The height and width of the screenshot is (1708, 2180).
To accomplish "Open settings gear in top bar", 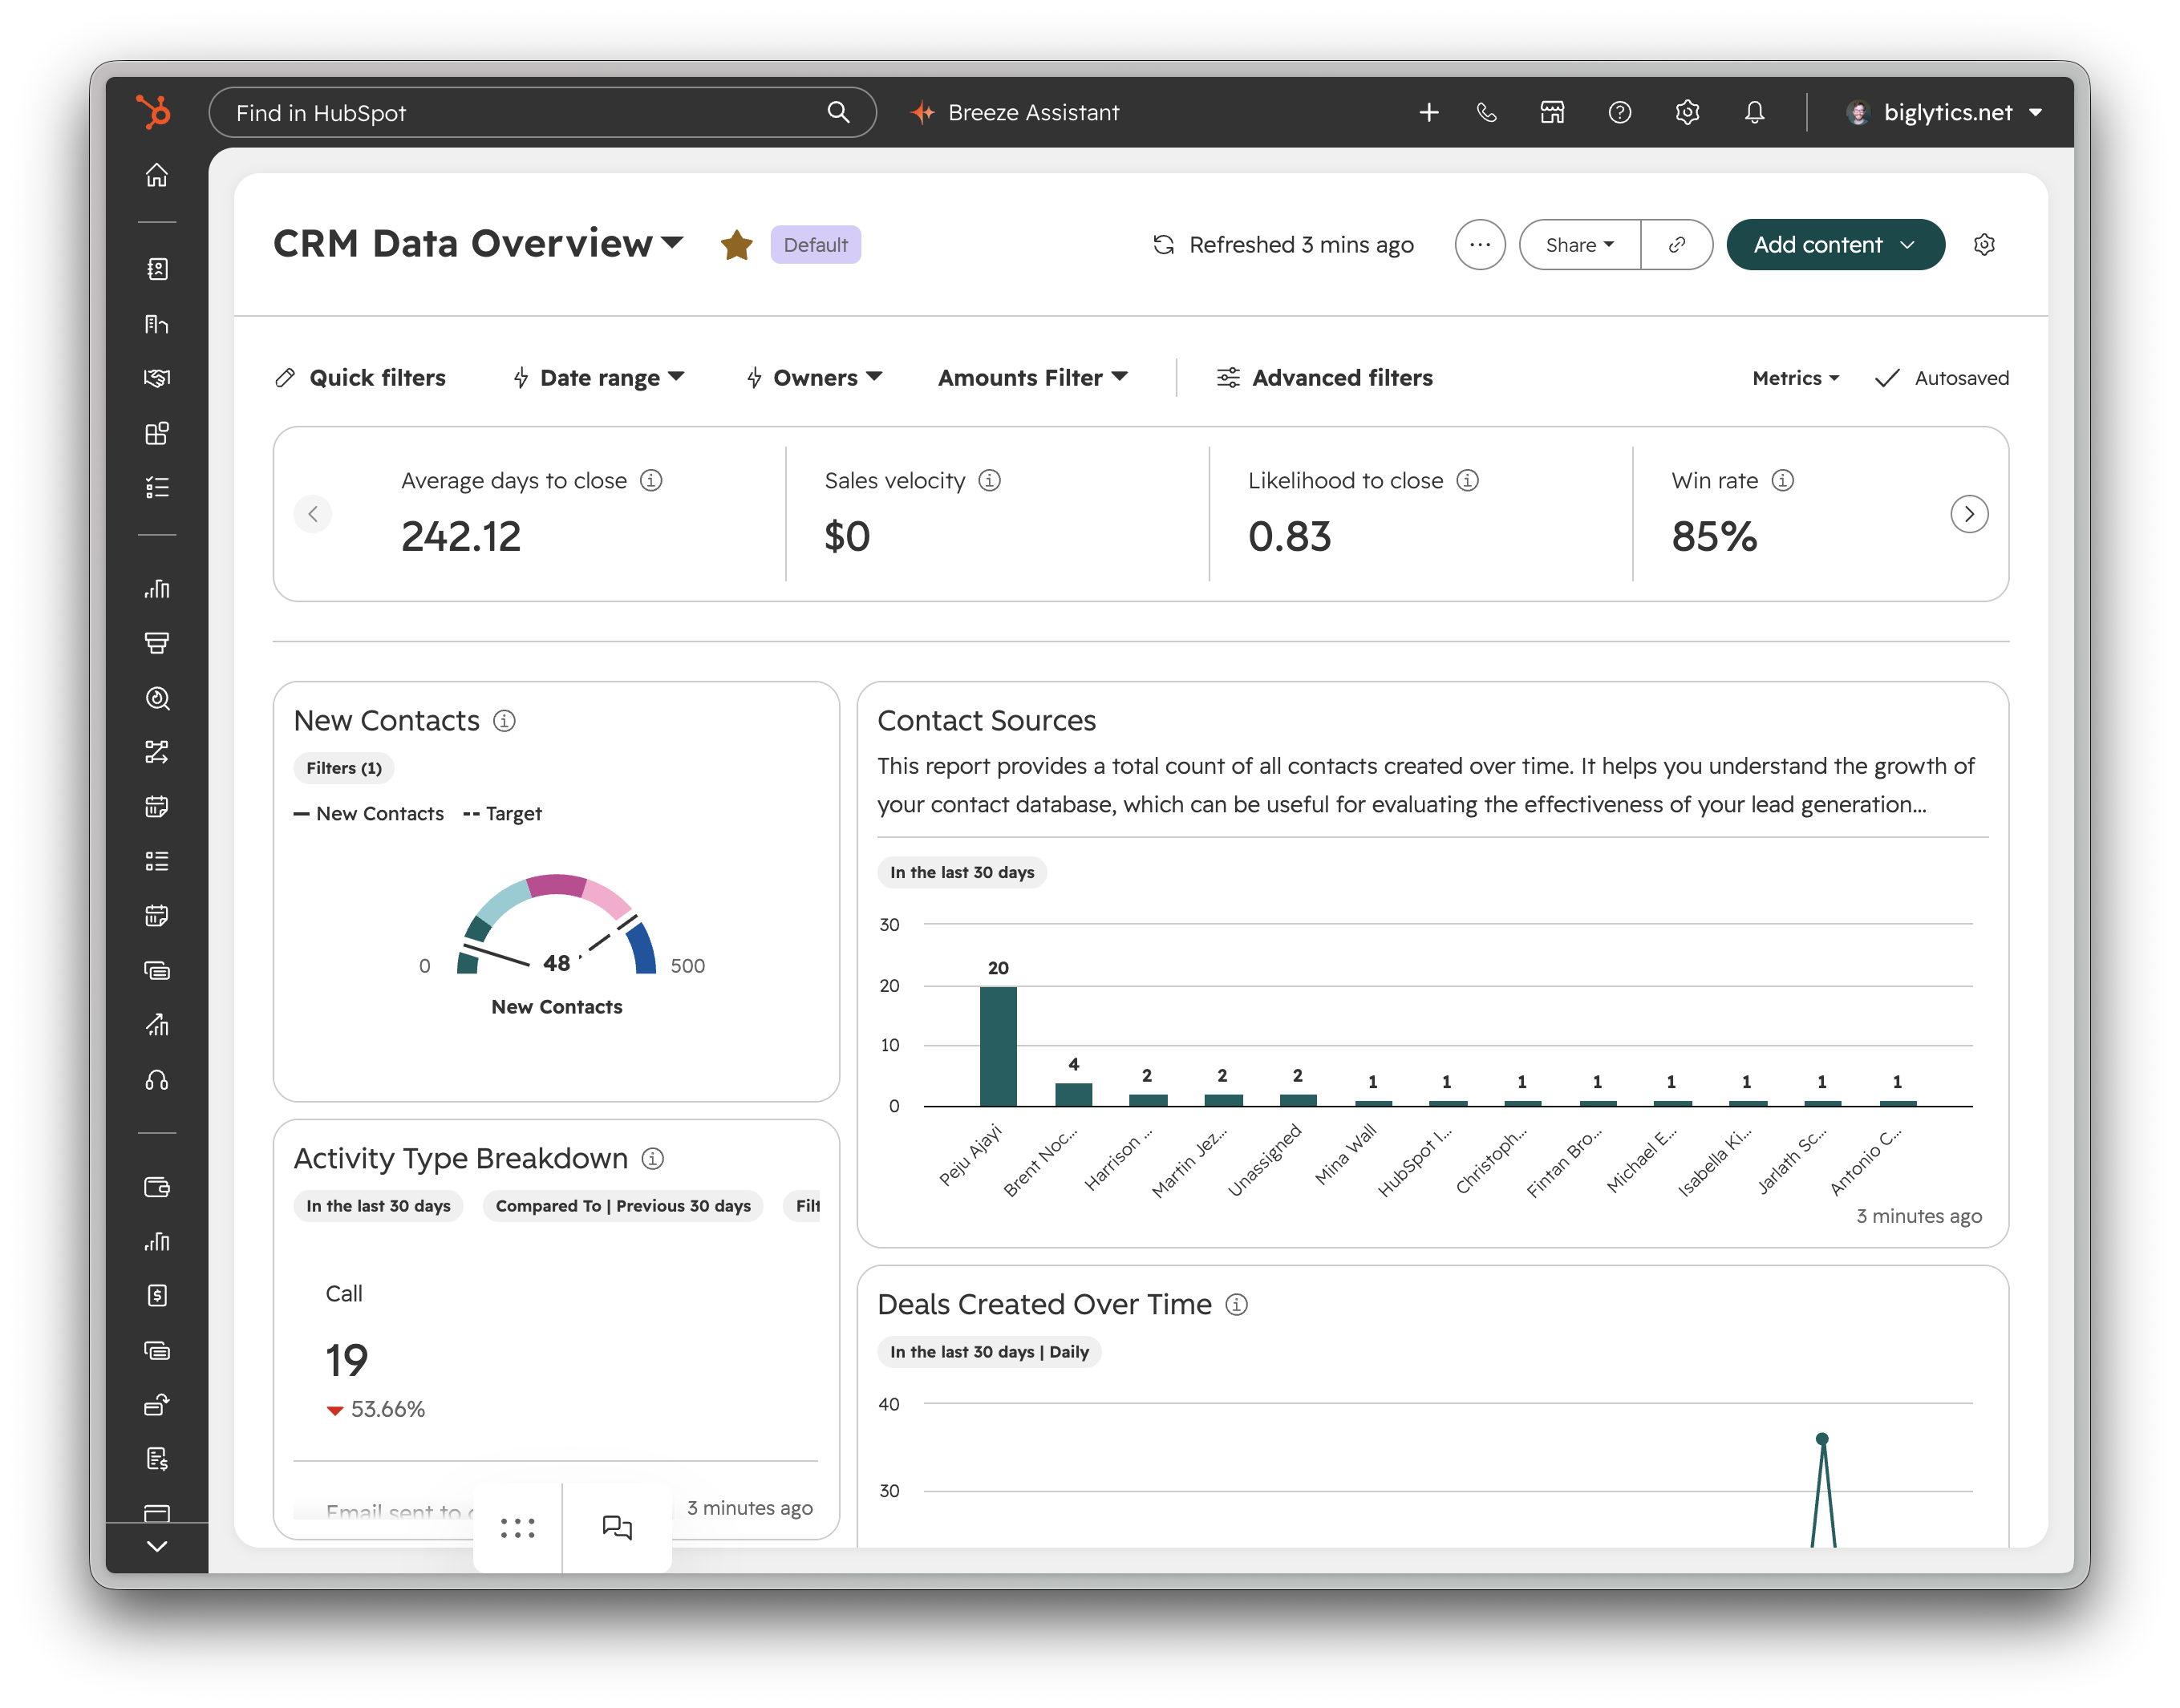I will pyautogui.click(x=1687, y=112).
